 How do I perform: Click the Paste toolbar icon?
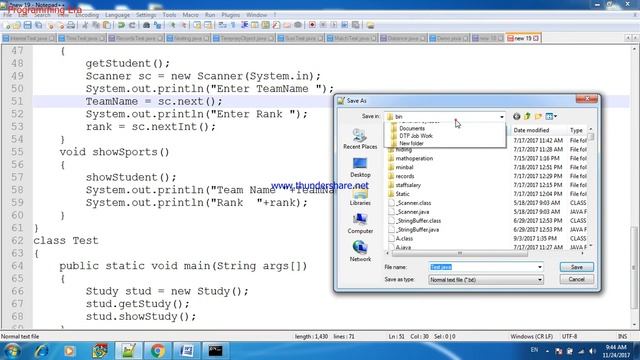107,25
